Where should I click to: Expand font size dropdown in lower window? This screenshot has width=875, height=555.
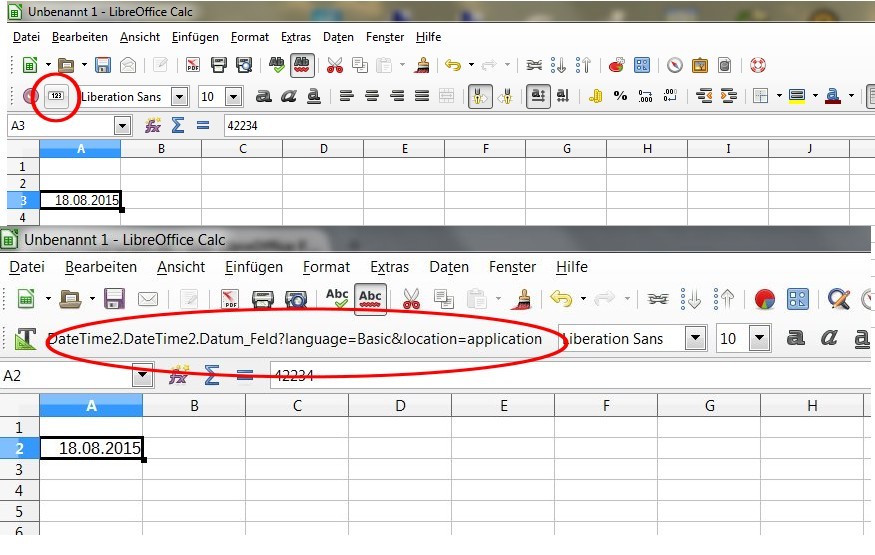(x=759, y=338)
